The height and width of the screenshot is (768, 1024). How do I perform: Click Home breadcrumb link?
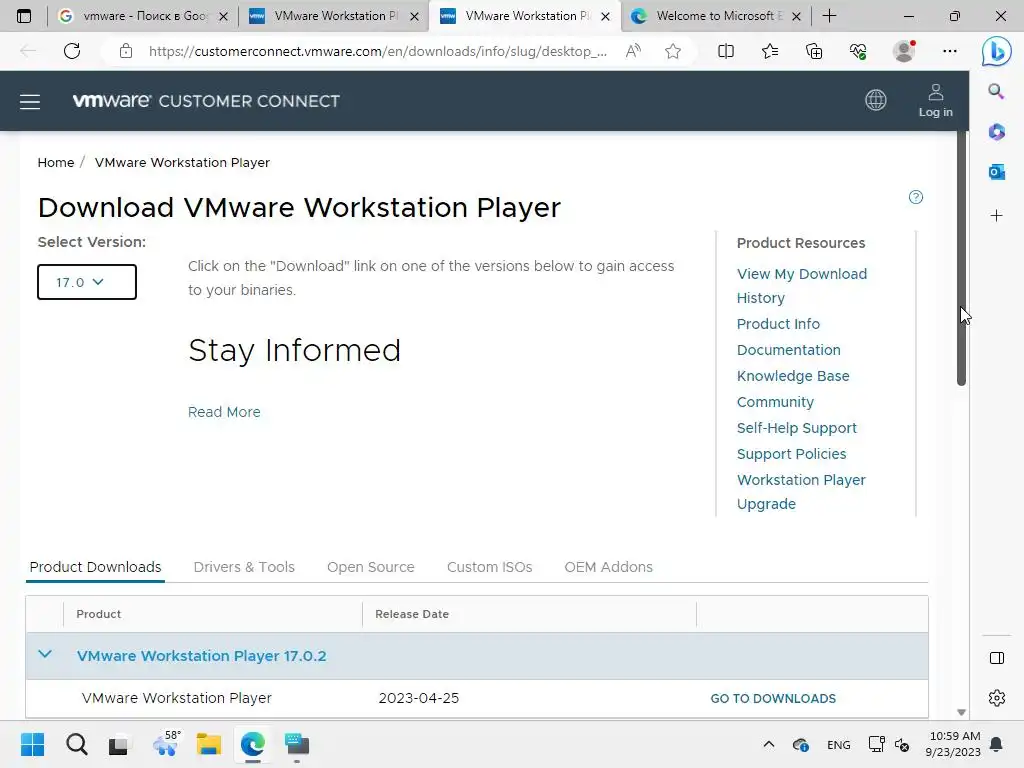pos(56,163)
